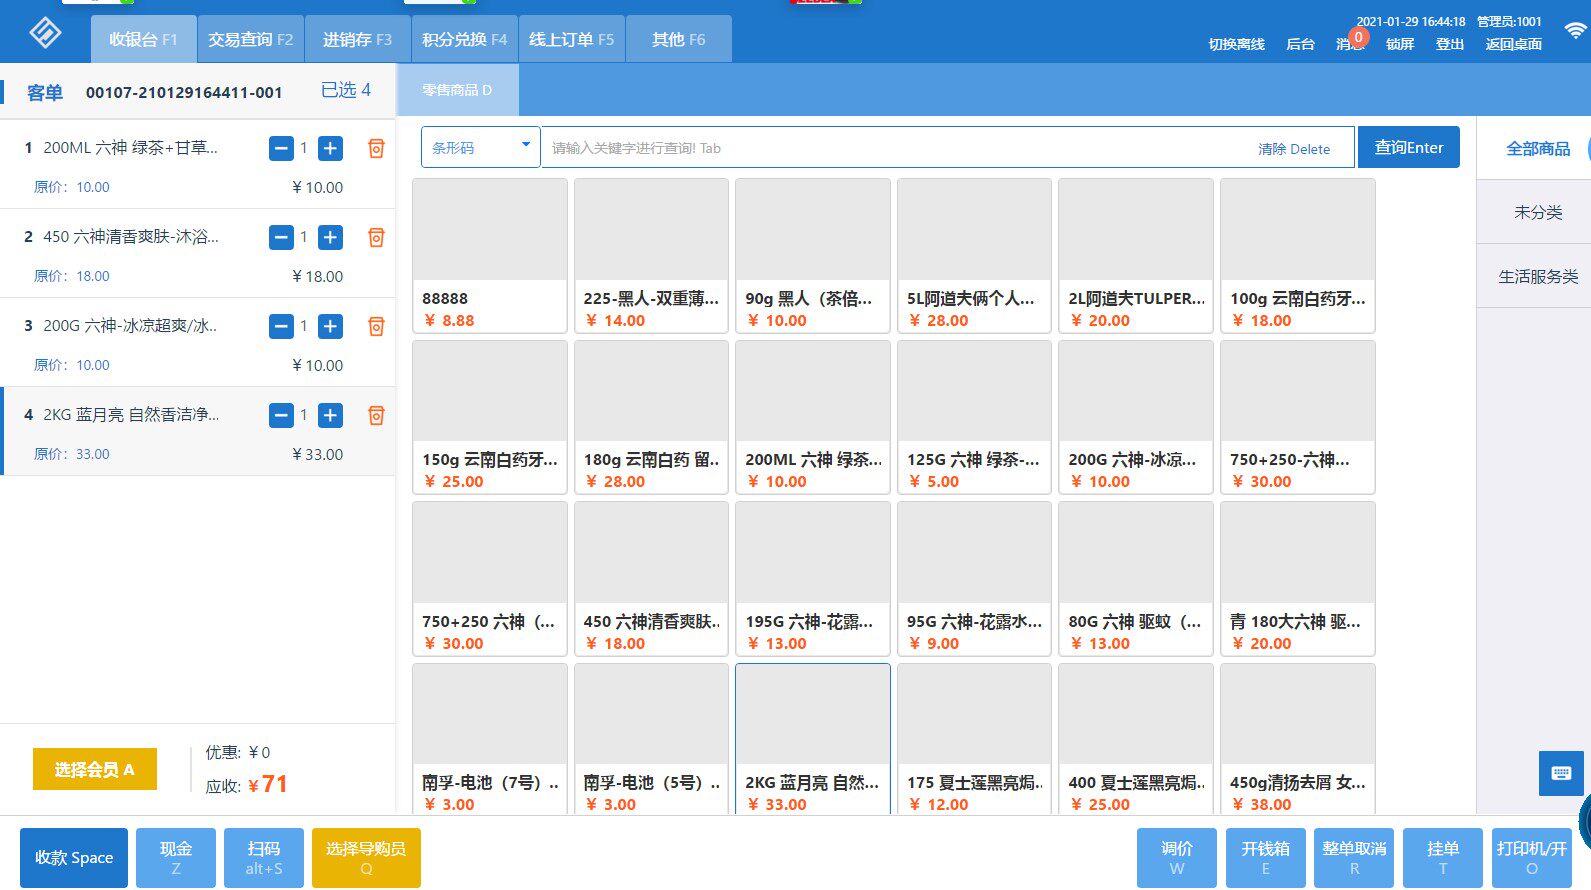Click 清除 Delete to clear search

point(1294,149)
